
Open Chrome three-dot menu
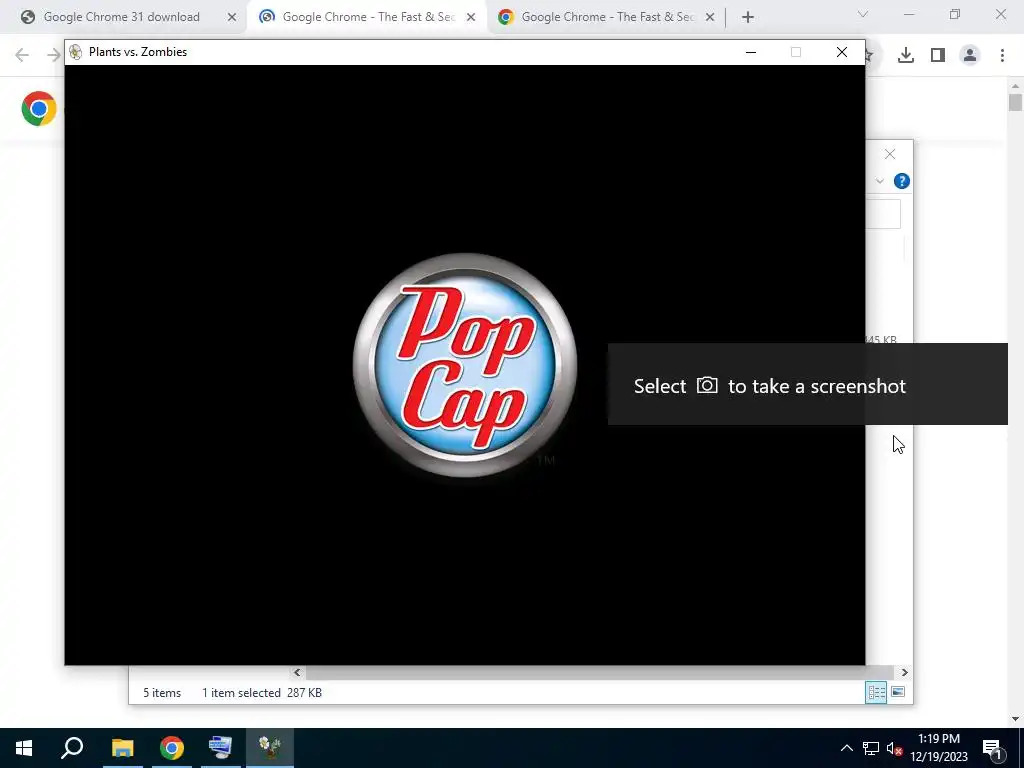pyautogui.click(x=1002, y=55)
